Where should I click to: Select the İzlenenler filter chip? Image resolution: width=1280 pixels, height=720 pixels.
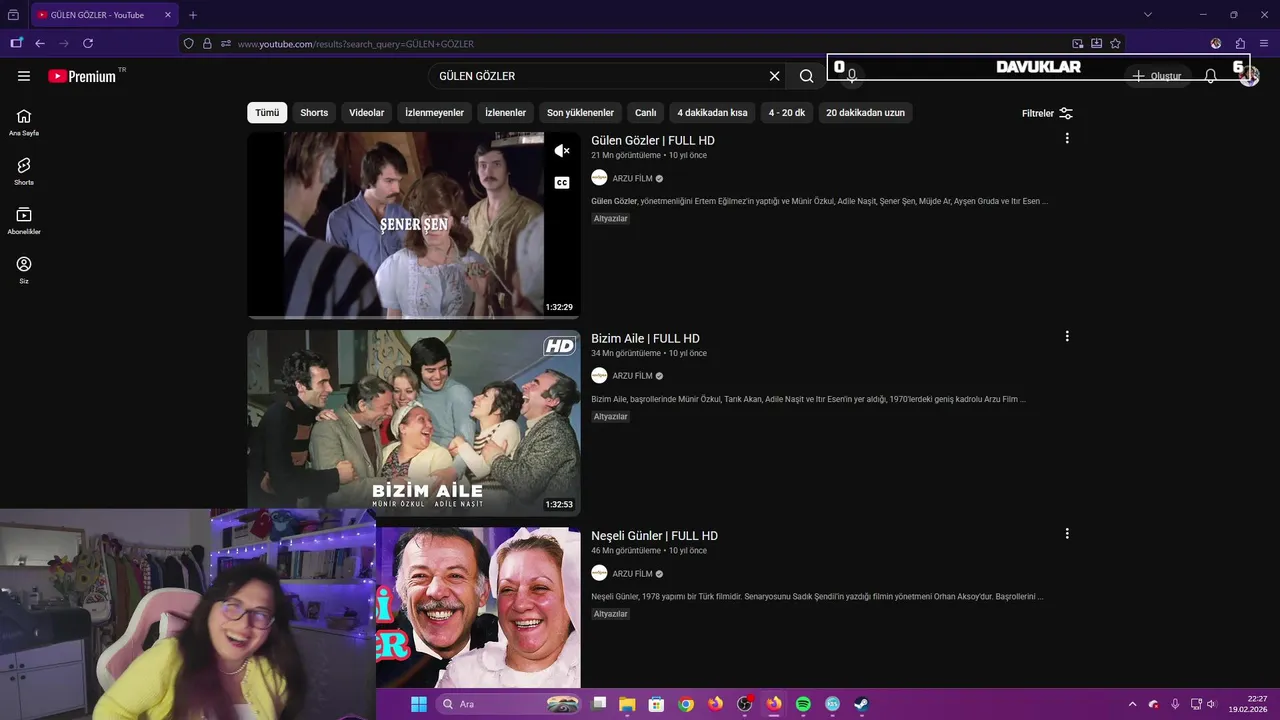pos(505,113)
